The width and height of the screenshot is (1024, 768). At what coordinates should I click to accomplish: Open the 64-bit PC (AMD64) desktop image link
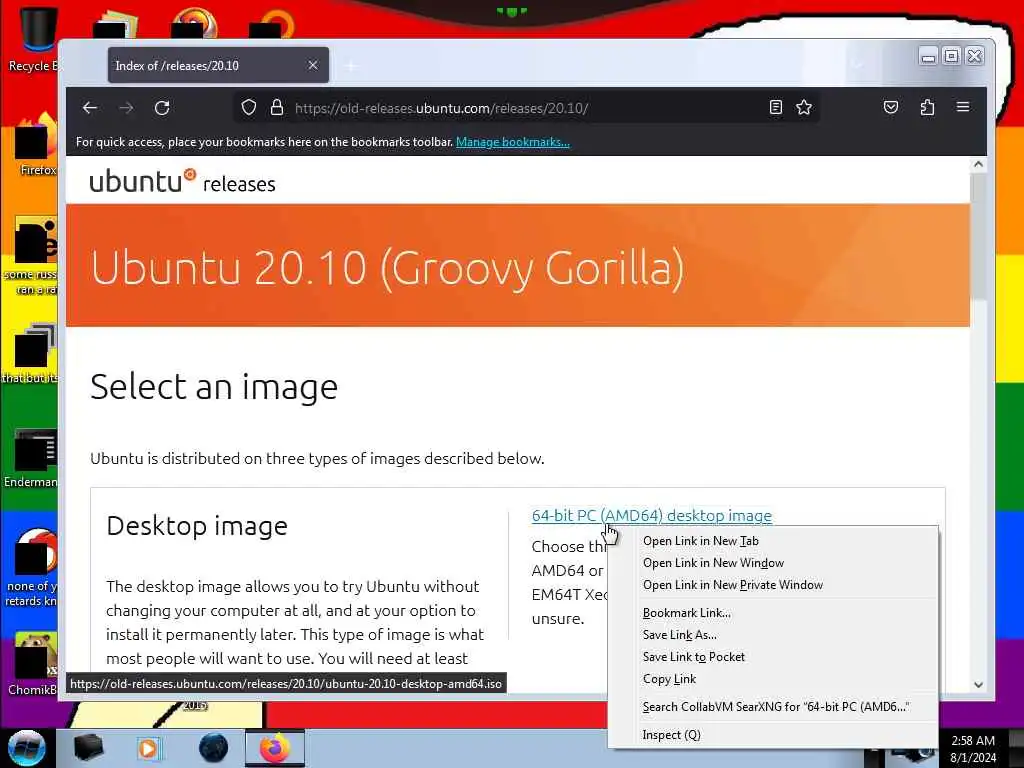651,515
